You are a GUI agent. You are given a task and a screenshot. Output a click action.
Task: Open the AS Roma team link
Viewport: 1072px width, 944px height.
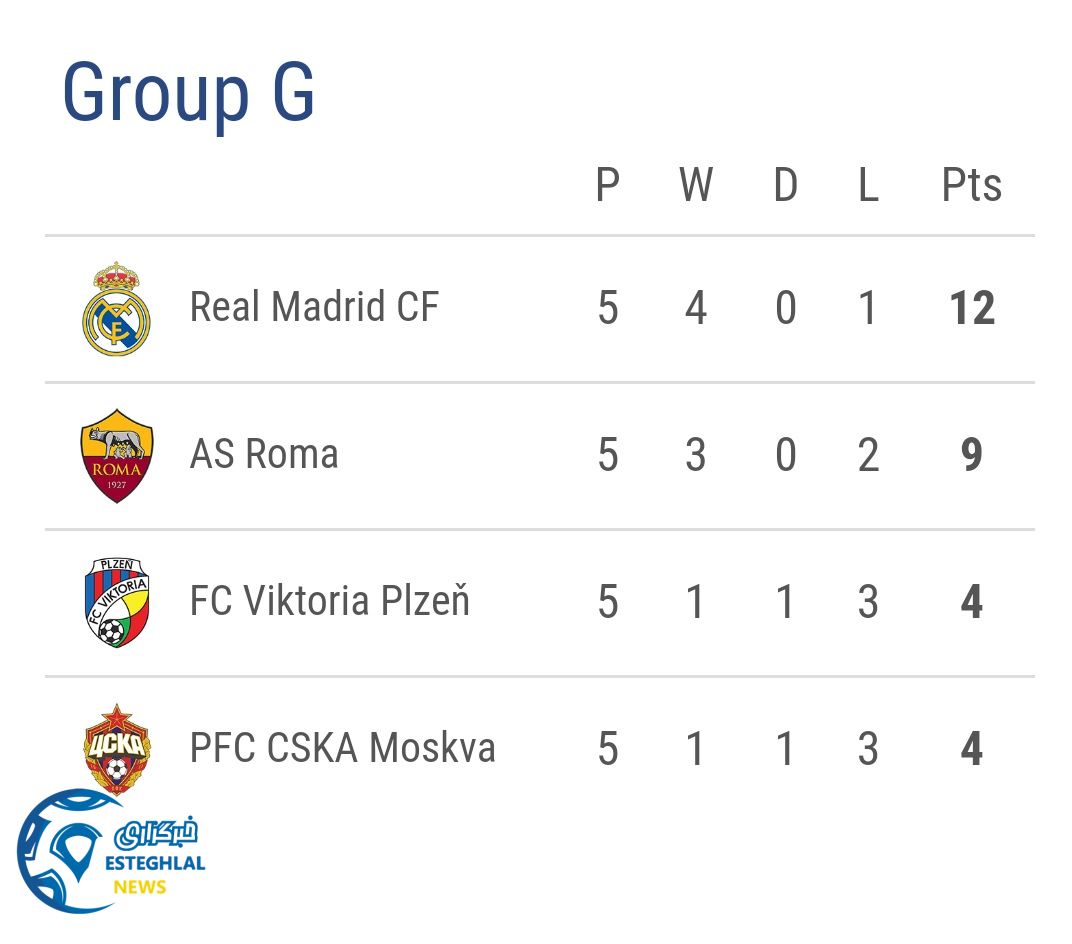point(264,454)
